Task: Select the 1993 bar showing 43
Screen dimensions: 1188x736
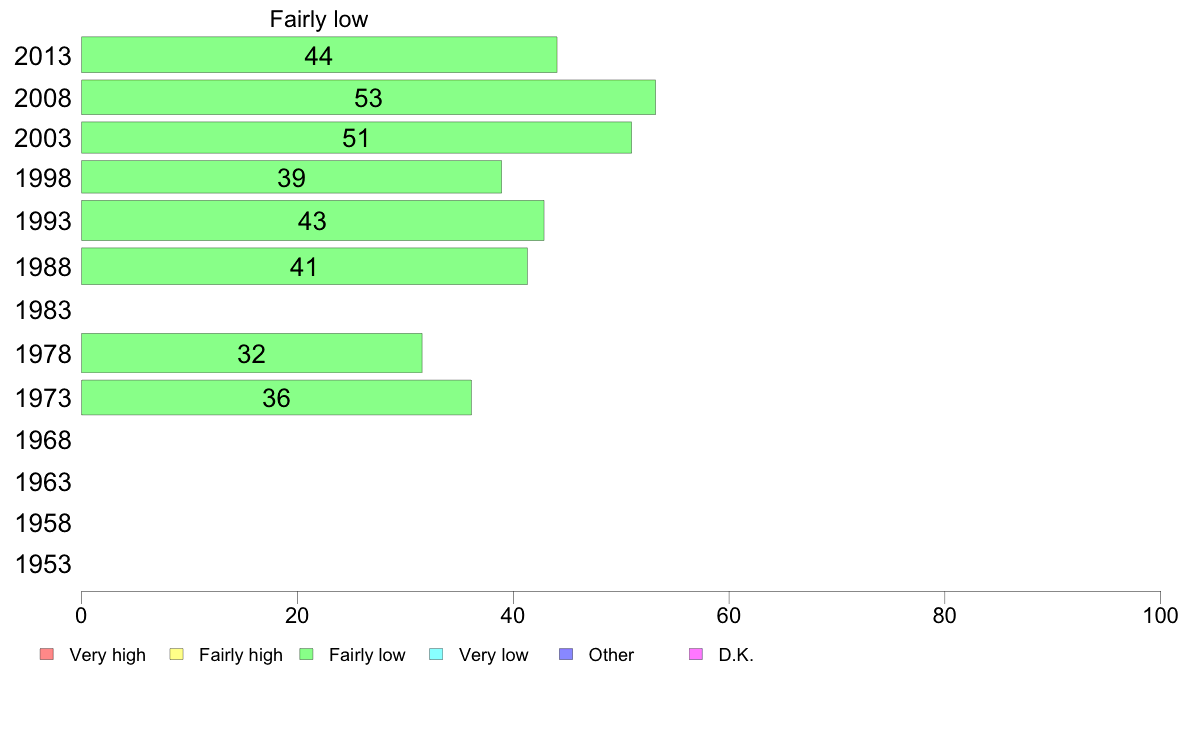Action: pyautogui.click(x=312, y=221)
